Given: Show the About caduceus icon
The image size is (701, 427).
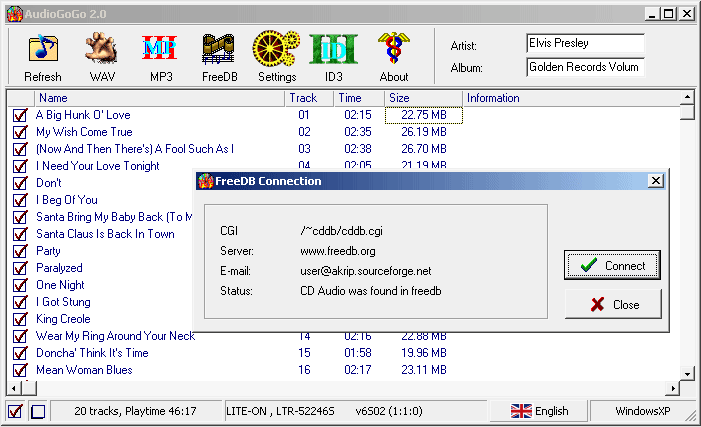Looking at the screenshot, I should click(x=393, y=47).
